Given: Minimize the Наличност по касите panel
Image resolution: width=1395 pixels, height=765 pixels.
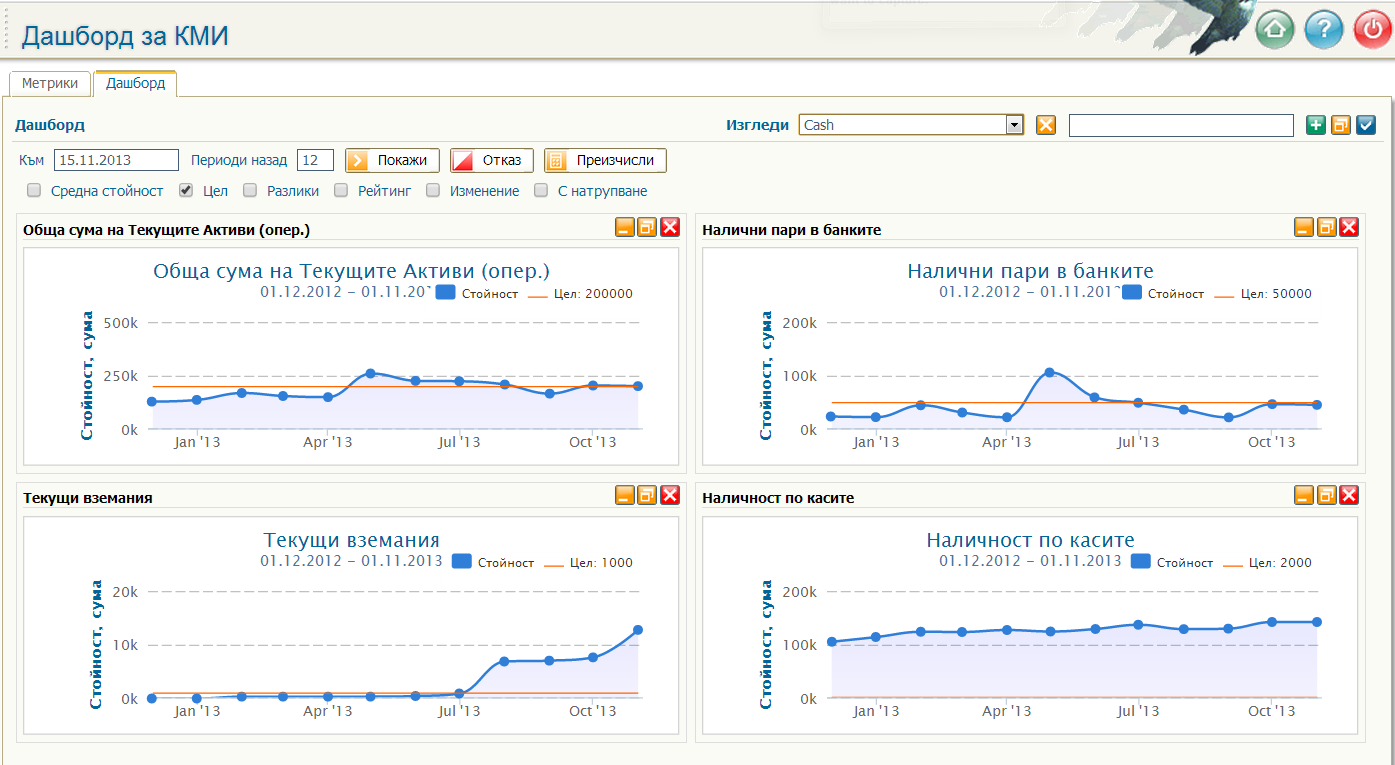Looking at the screenshot, I should pyautogui.click(x=1303, y=495).
